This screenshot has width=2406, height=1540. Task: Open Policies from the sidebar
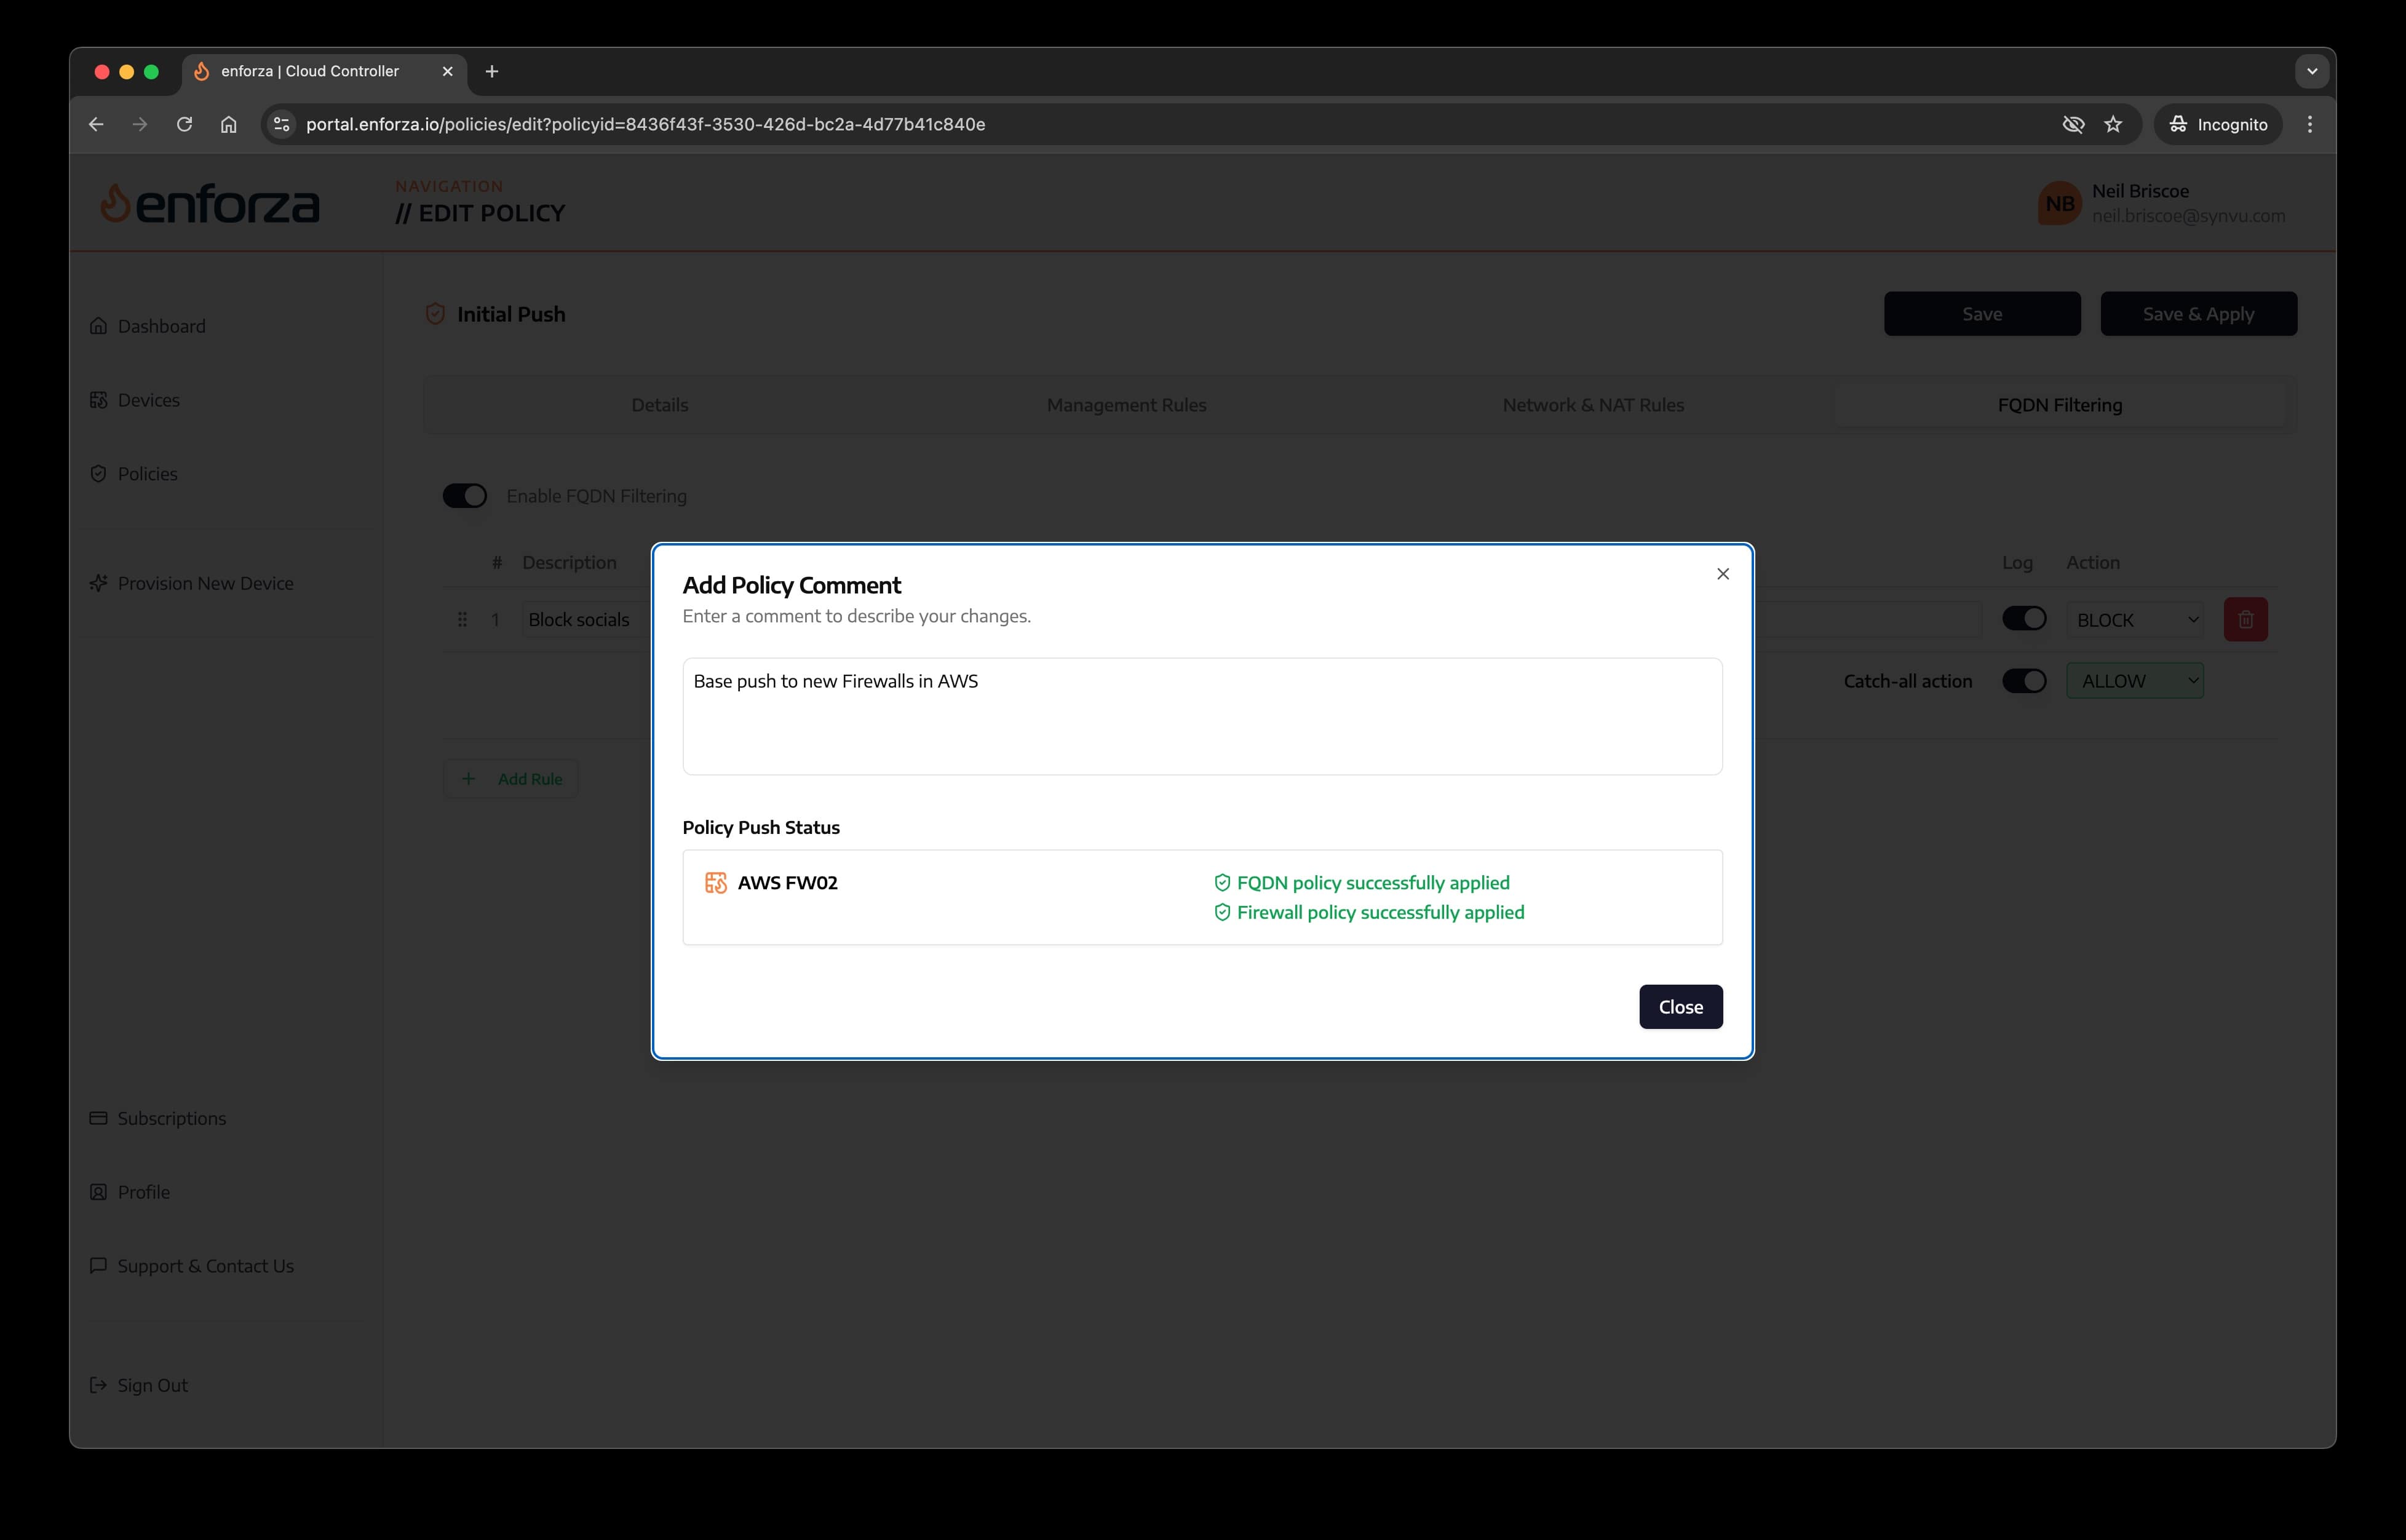147,474
